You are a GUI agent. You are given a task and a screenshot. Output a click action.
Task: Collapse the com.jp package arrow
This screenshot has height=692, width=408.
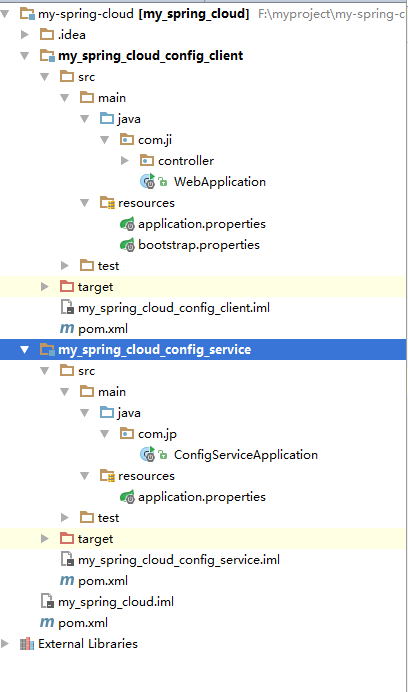point(105,434)
